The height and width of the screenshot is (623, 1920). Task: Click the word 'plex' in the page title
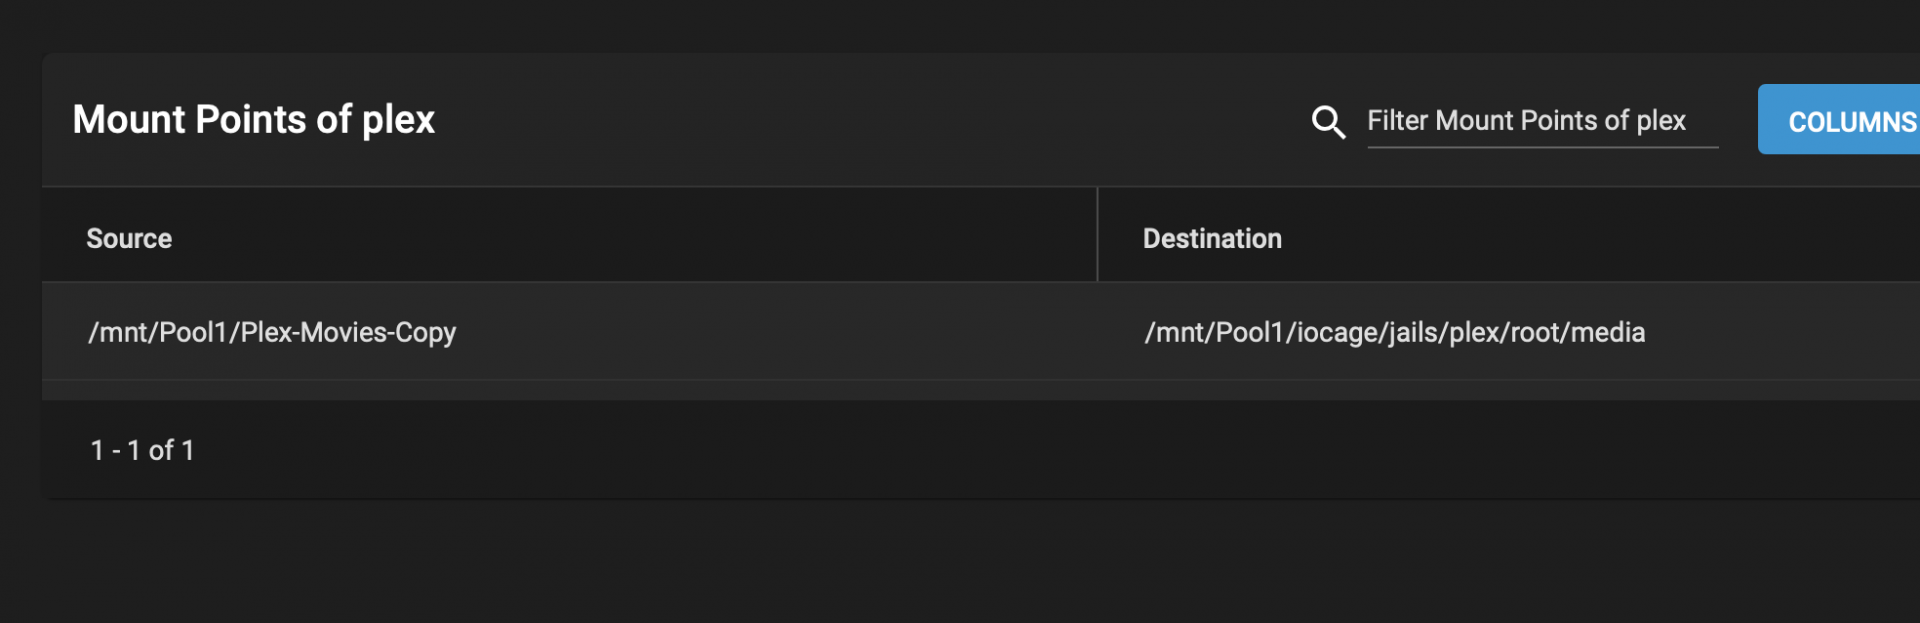[x=398, y=121]
